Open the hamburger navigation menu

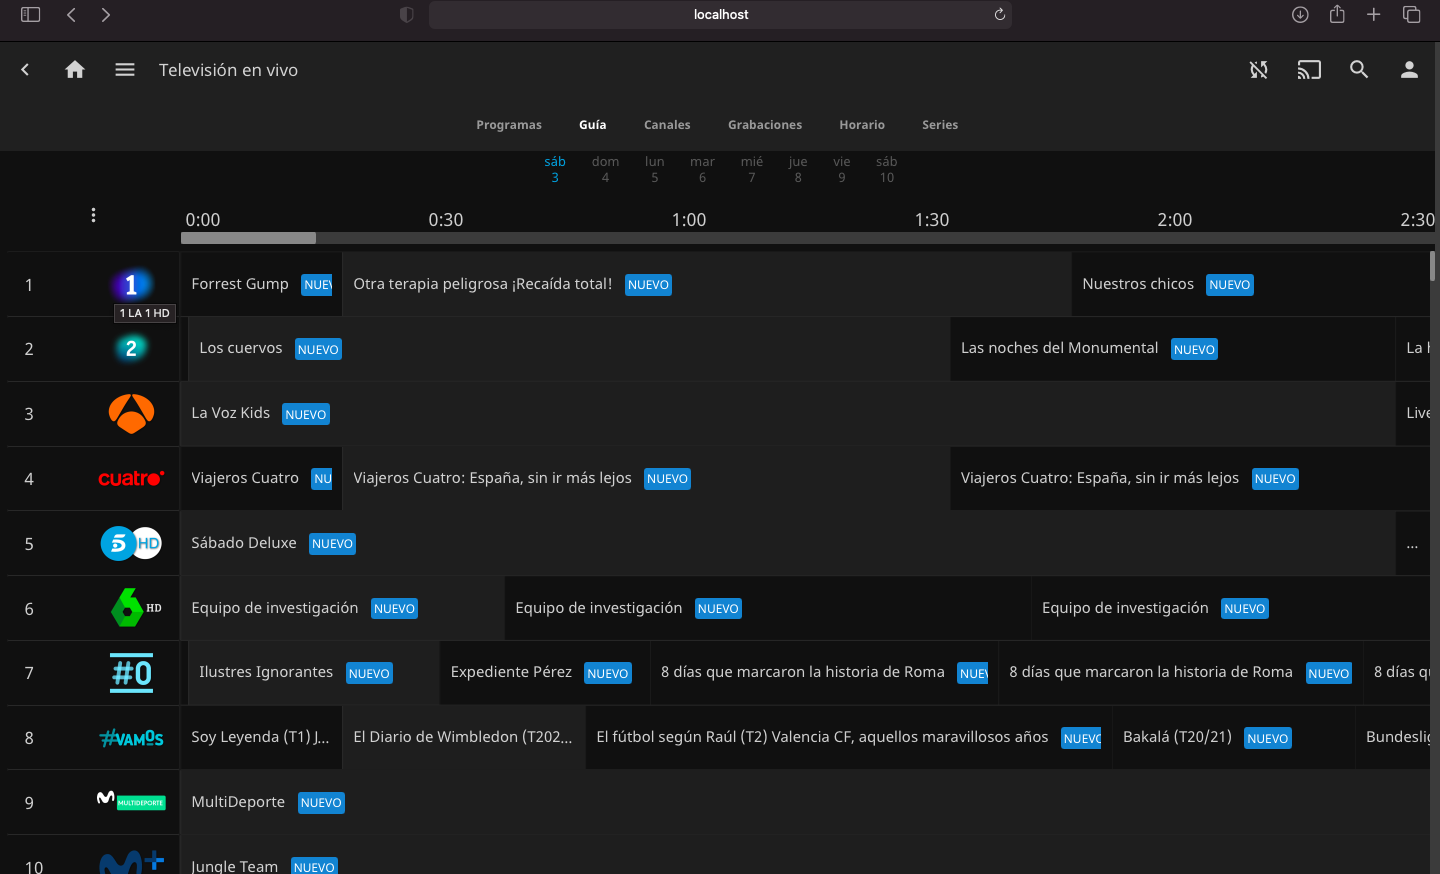click(x=125, y=70)
